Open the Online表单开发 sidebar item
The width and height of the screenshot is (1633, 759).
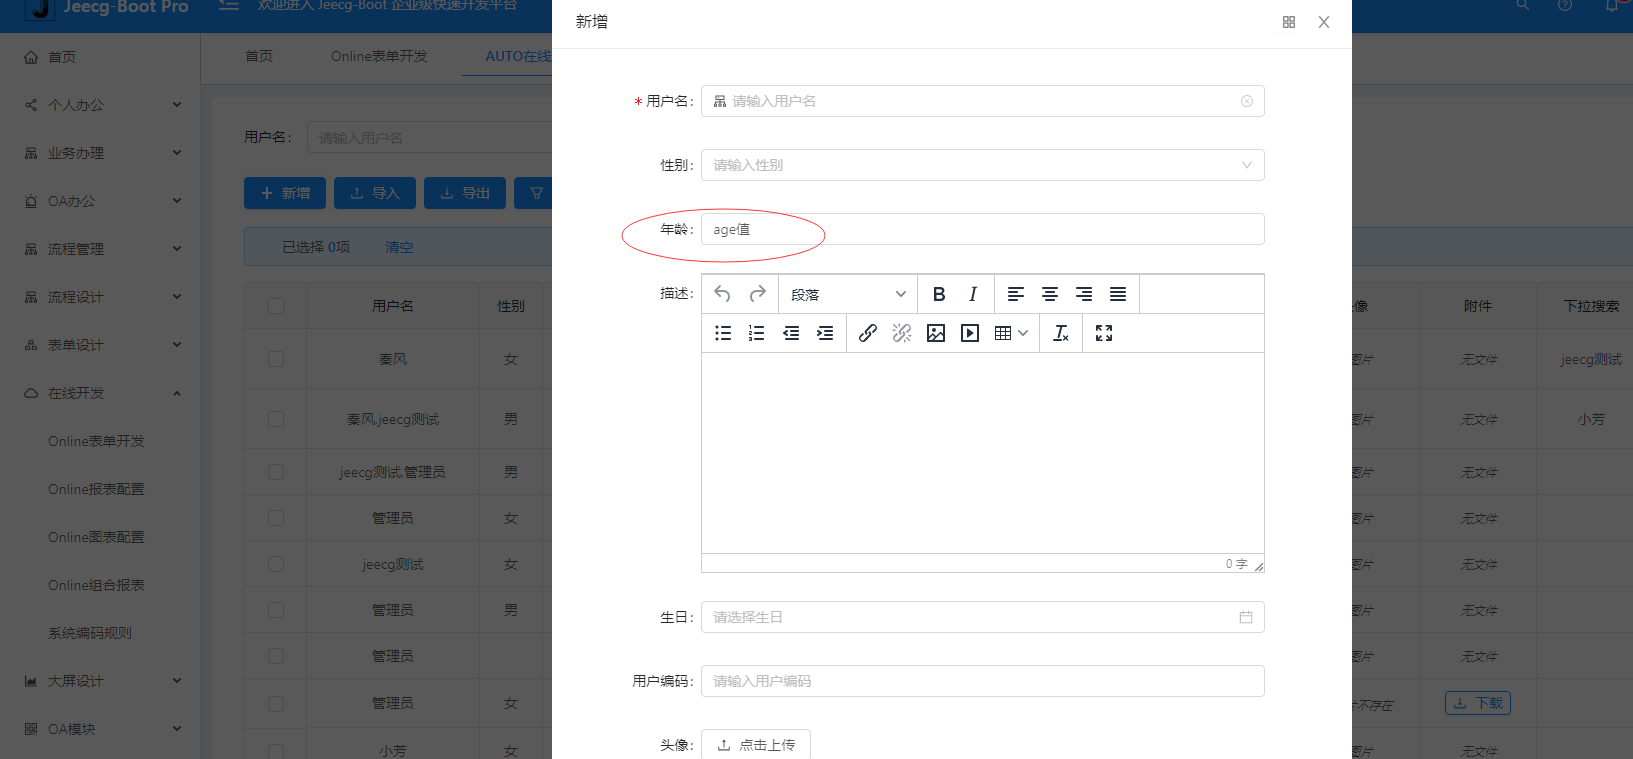pyautogui.click(x=96, y=441)
